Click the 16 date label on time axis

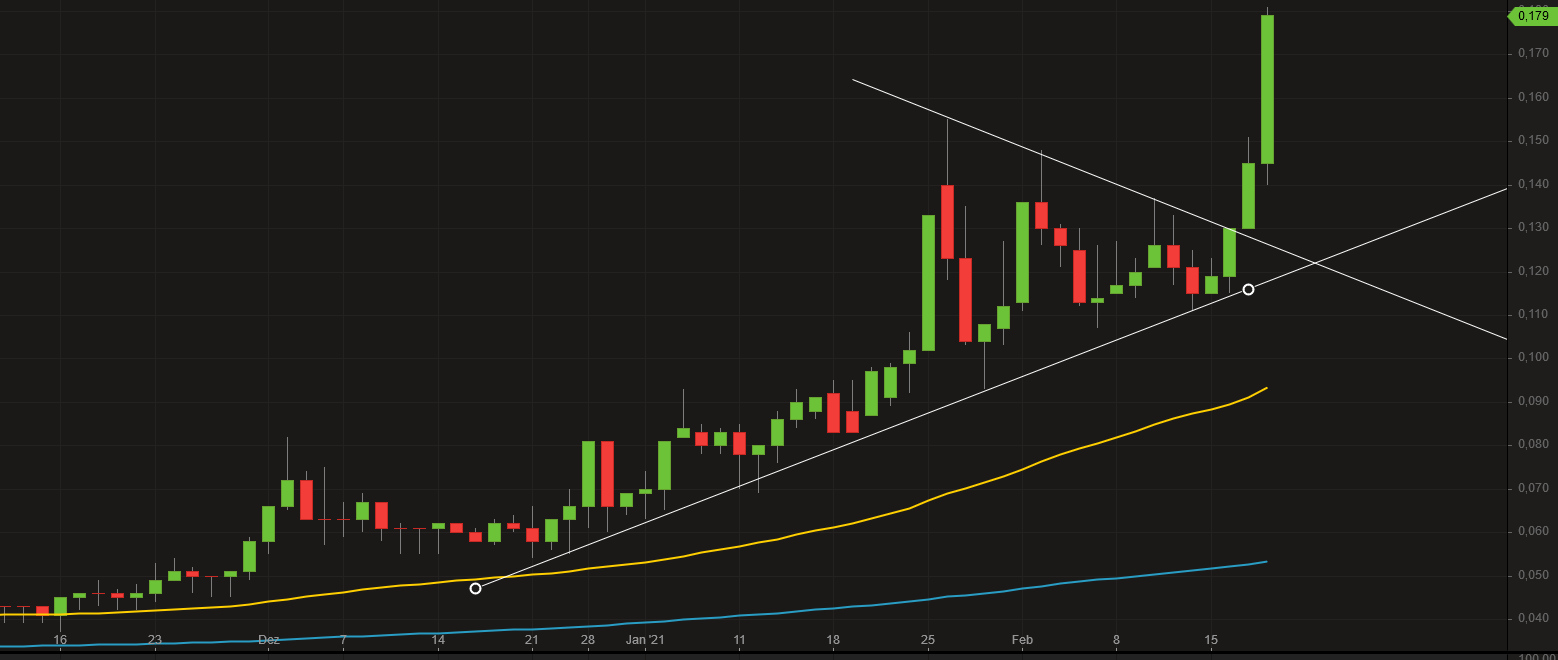(60, 639)
